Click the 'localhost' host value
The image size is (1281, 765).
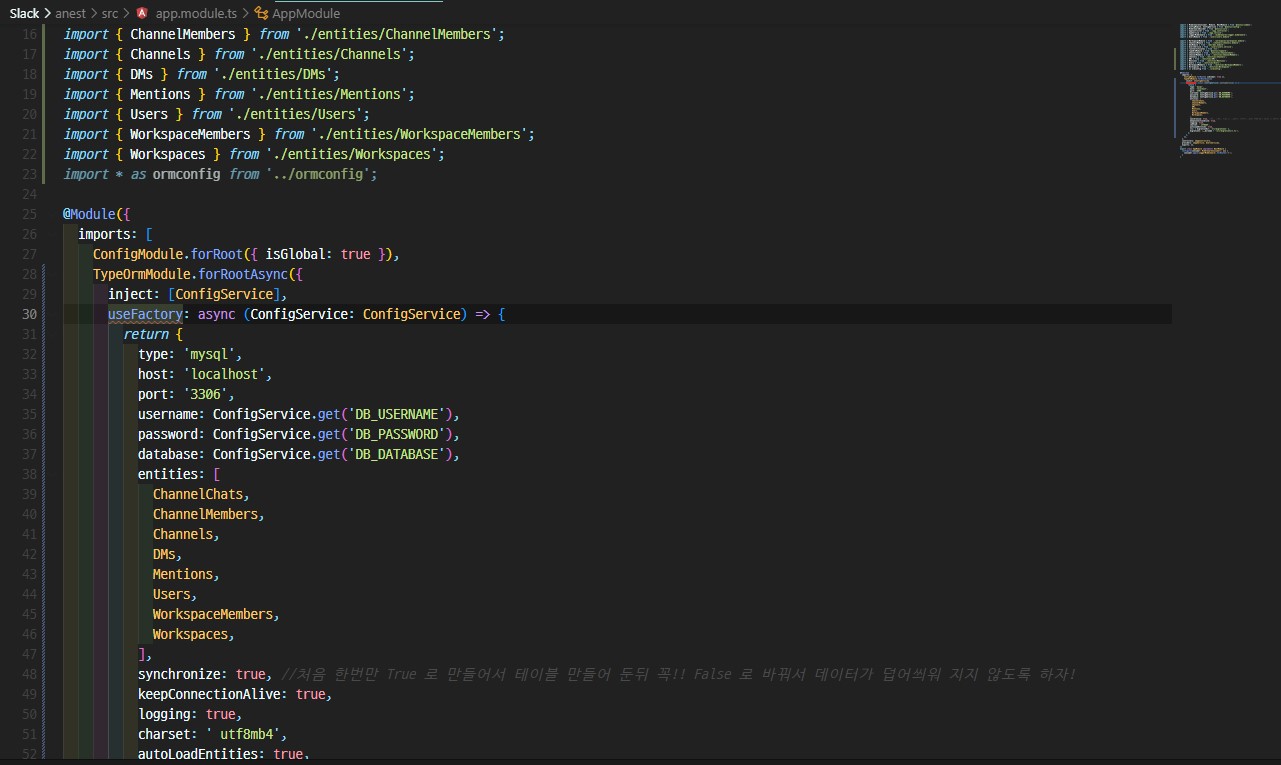[224, 374]
